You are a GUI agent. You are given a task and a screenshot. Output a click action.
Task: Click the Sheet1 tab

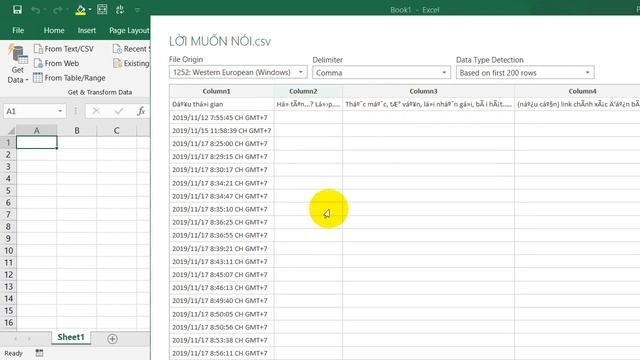(71, 337)
